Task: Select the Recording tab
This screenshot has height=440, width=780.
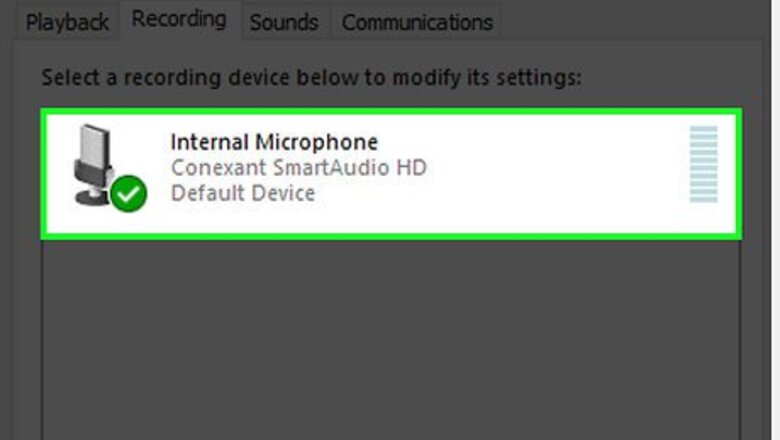Action: click(x=180, y=20)
